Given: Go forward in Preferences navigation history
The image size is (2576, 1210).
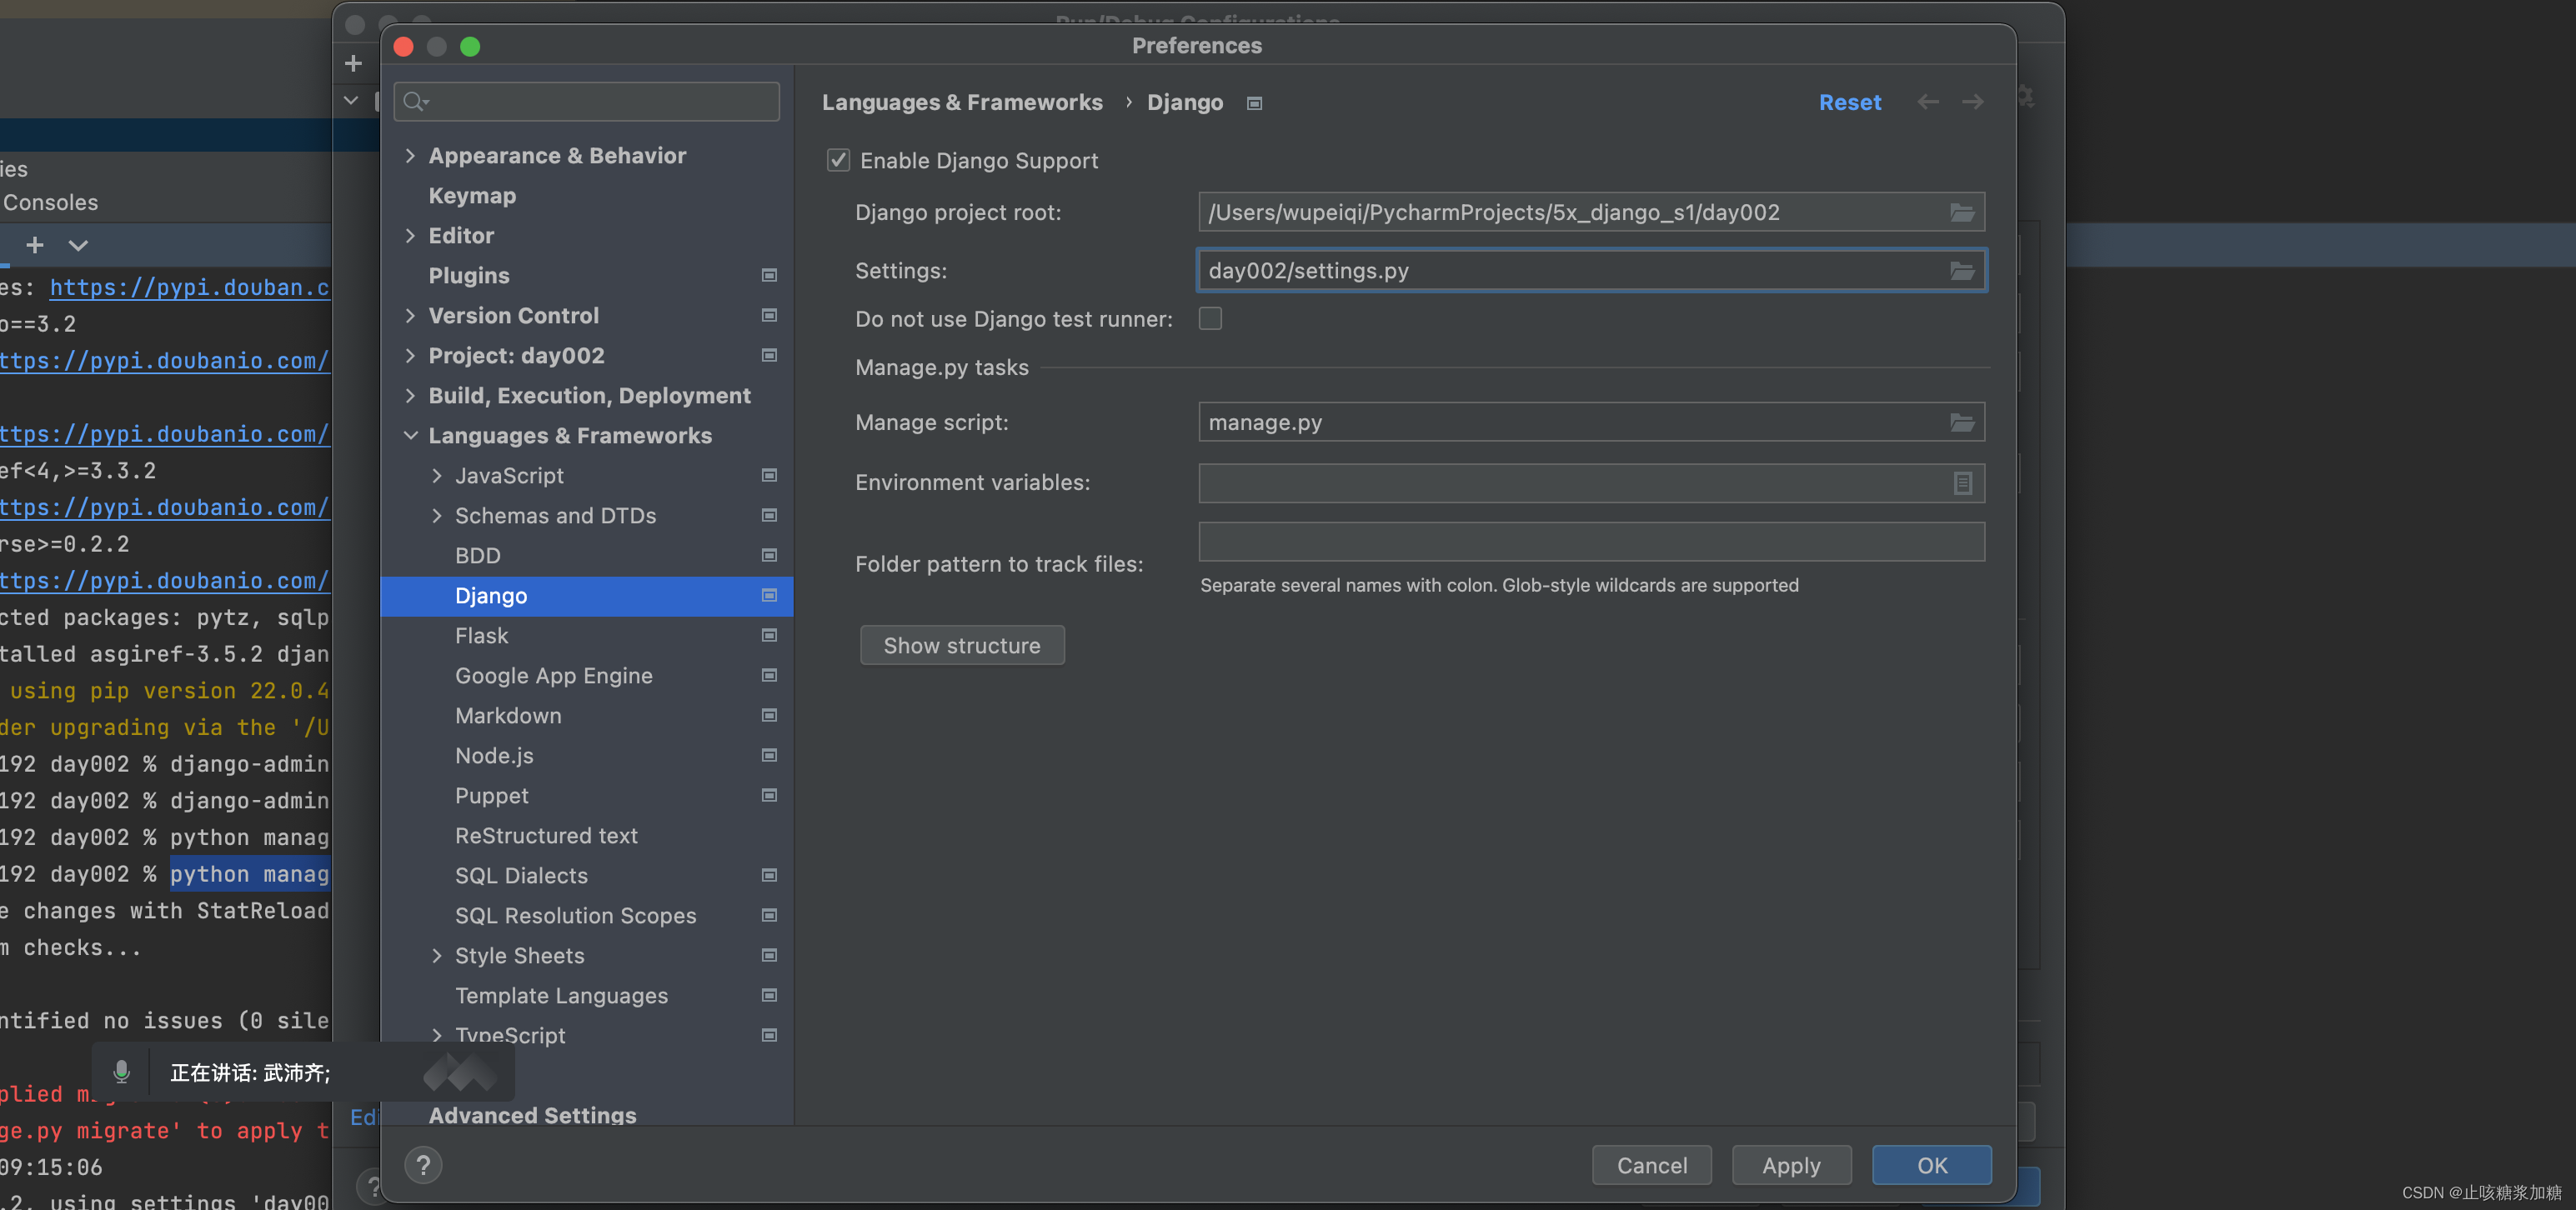Looking at the screenshot, I should (1972, 102).
